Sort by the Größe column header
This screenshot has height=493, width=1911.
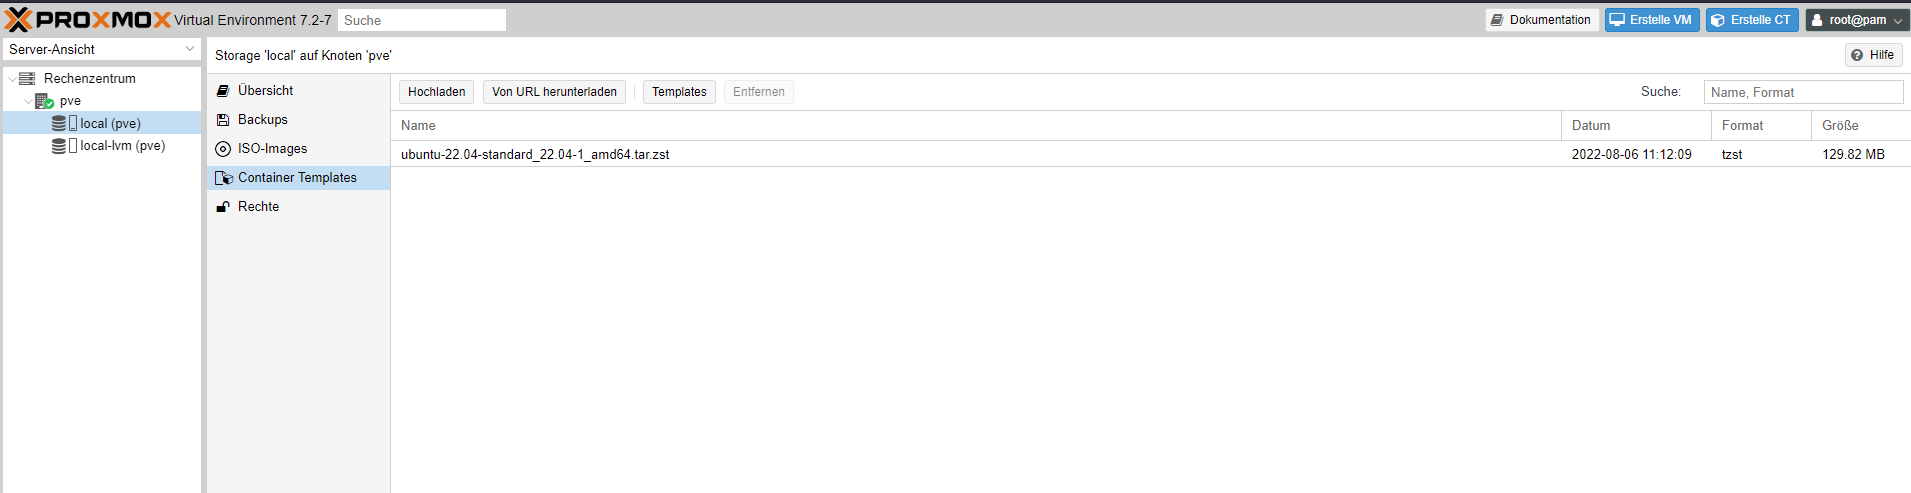[x=1861, y=126]
